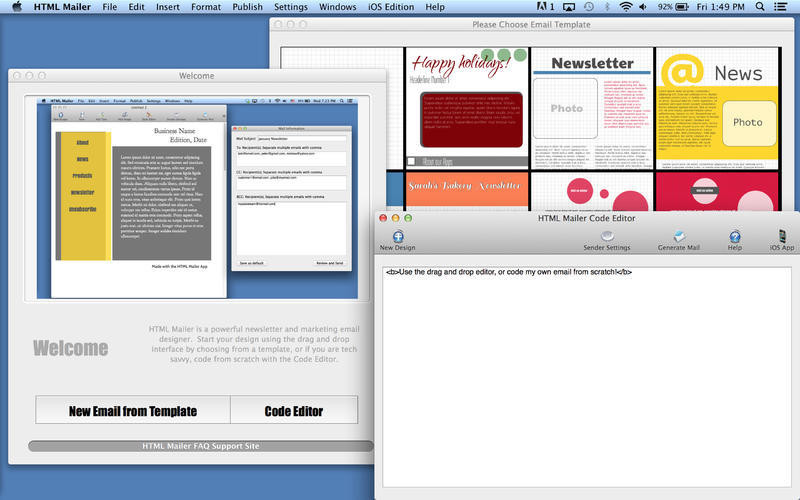This screenshot has height=500, width=800.
Task: Select the white template with pink circles
Action: pyautogui.click(x=592, y=191)
